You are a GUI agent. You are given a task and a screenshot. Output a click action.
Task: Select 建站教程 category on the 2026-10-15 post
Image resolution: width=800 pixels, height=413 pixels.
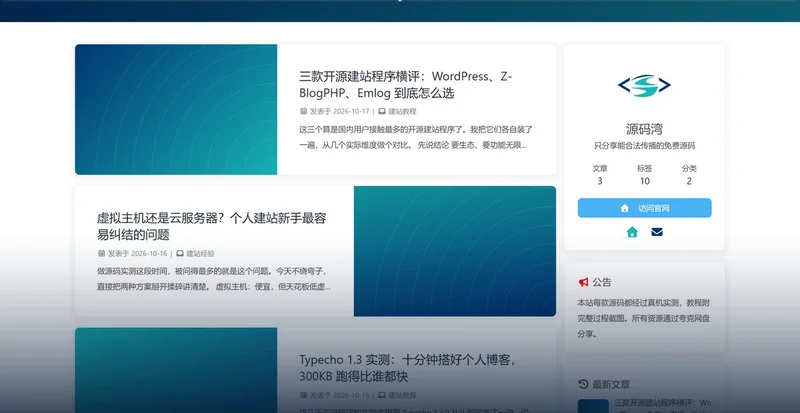pos(402,395)
